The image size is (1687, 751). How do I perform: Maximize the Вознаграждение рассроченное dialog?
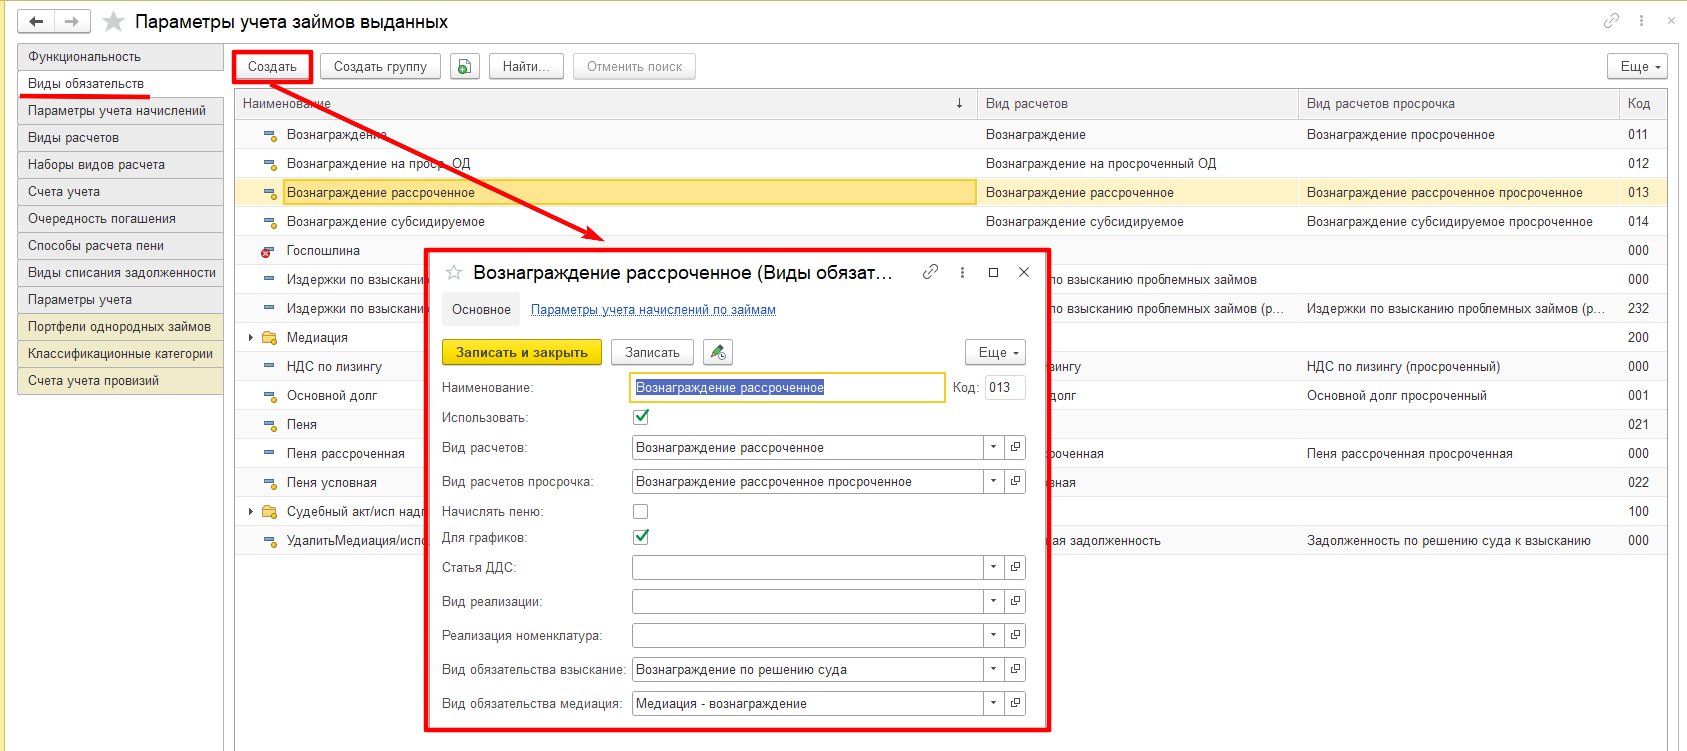coord(993,272)
